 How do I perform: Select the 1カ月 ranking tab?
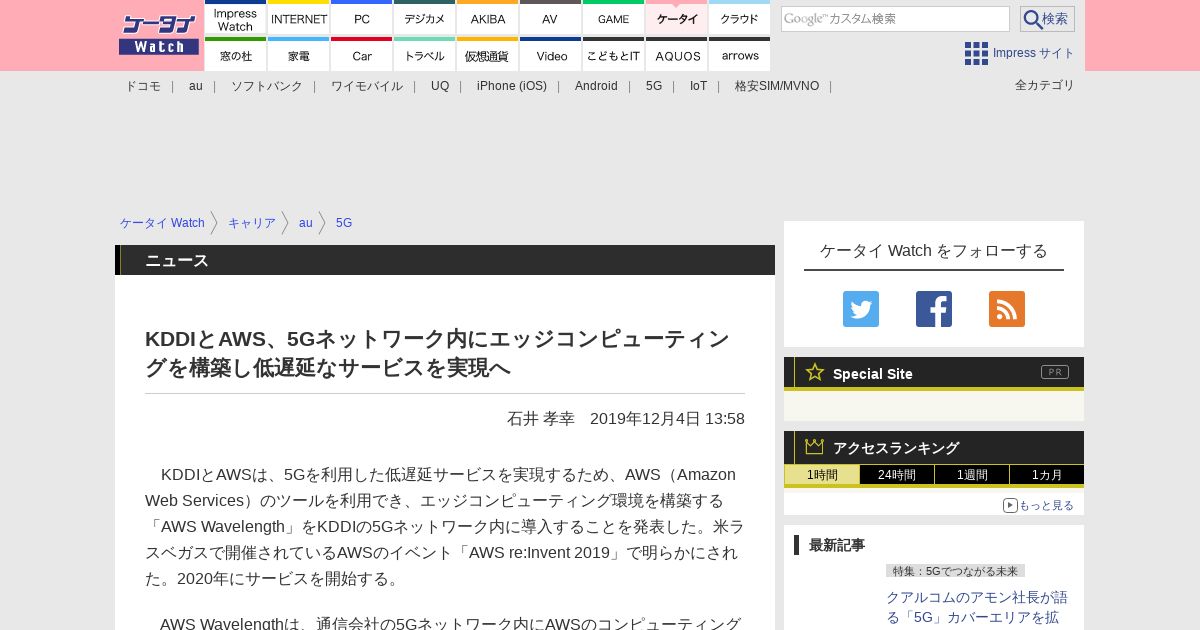(x=1047, y=475)
